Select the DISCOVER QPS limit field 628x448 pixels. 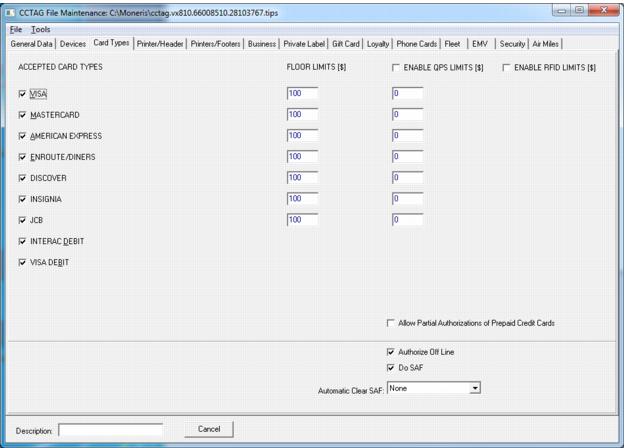coord(408,177)
